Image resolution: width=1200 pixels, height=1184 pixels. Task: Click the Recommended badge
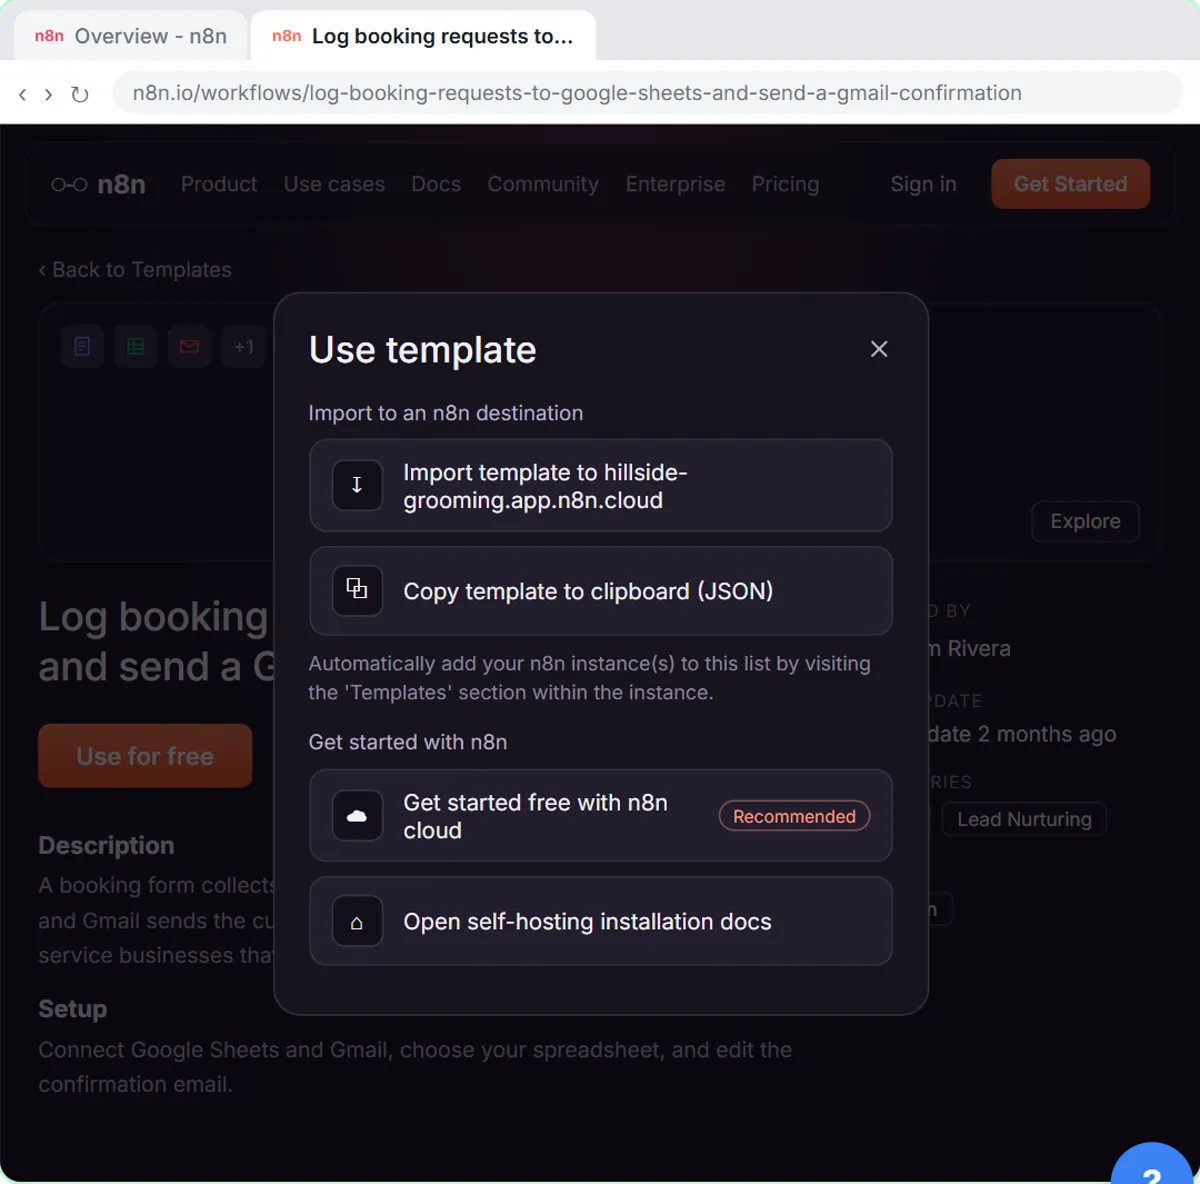tap(794, 816)
